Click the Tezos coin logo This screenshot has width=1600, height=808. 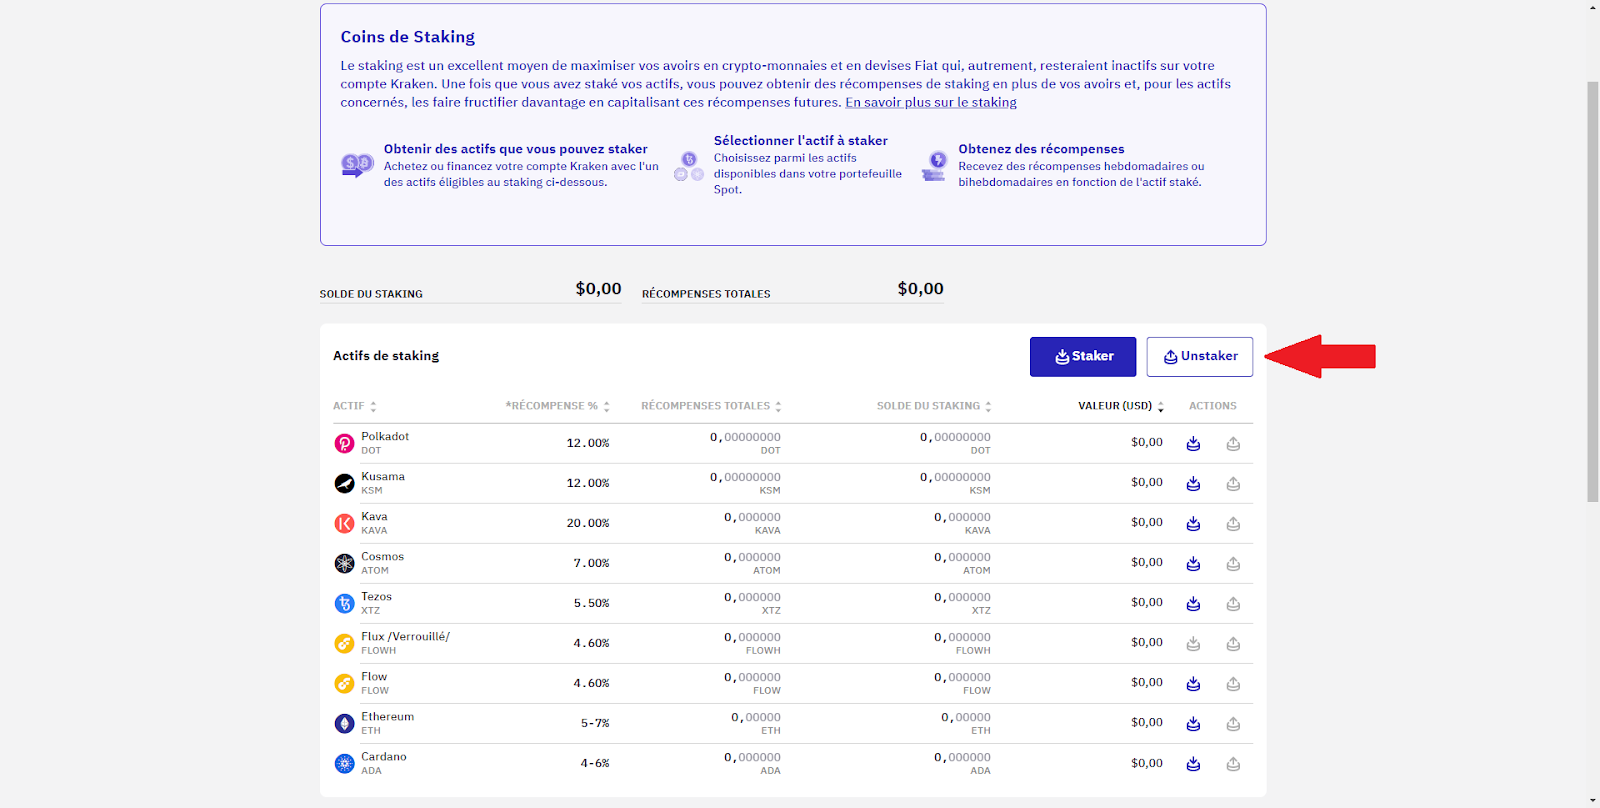pyautogui.click(x=344, y=603)
